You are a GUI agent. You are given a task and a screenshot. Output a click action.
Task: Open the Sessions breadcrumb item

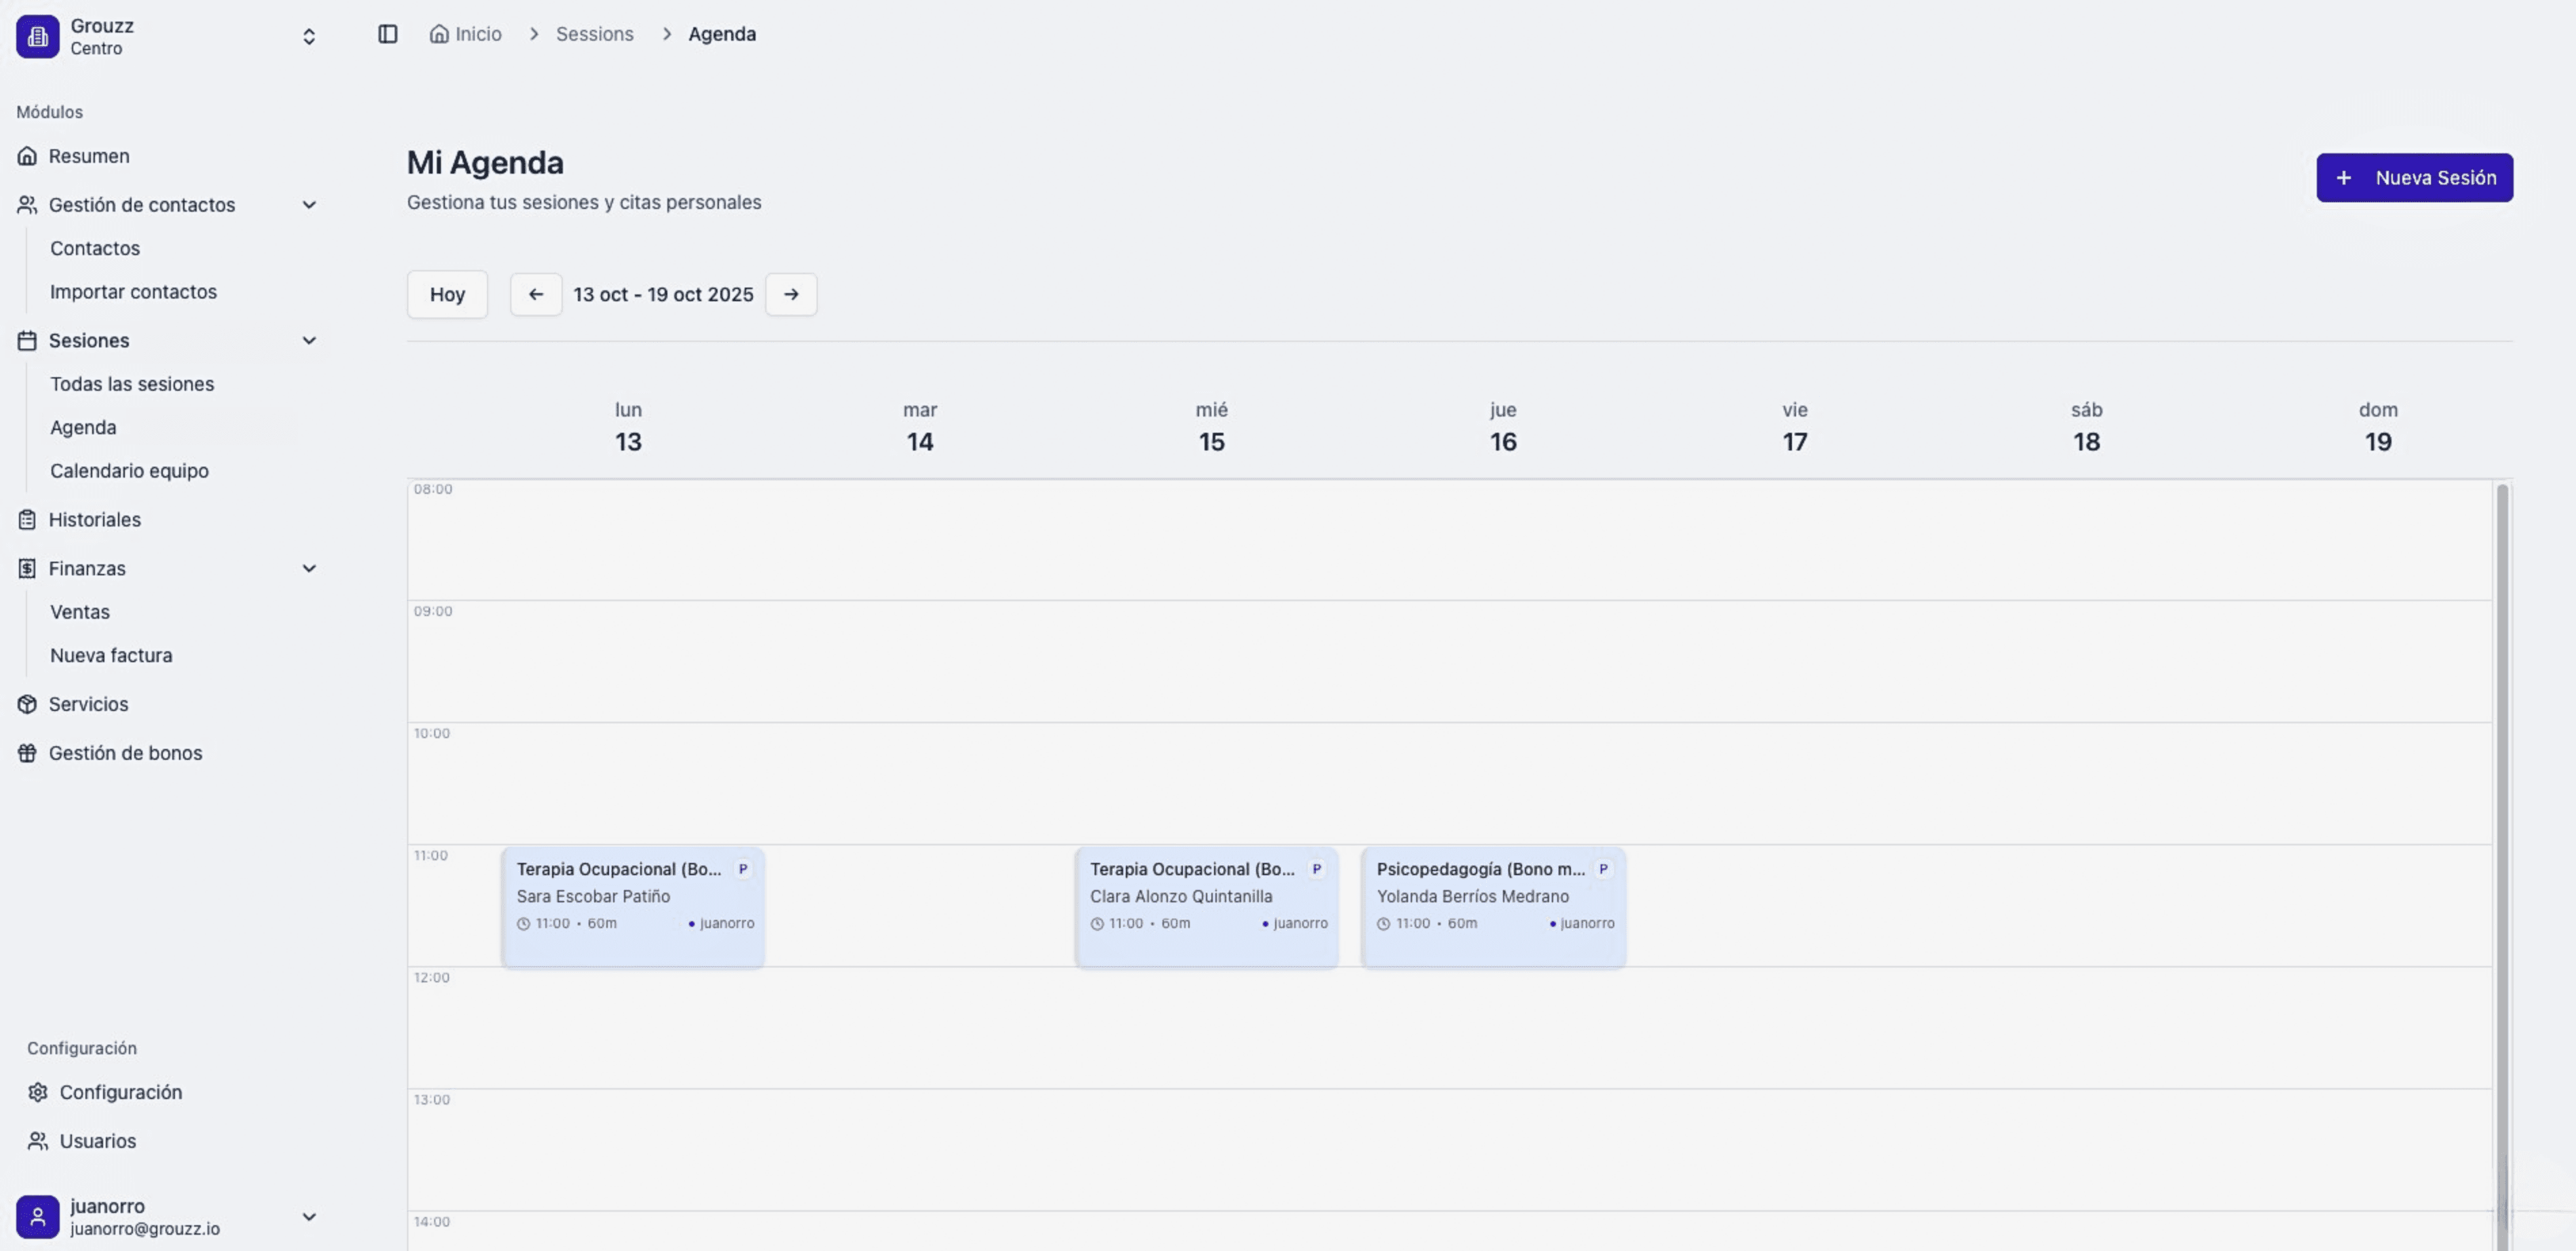[594, 33]
